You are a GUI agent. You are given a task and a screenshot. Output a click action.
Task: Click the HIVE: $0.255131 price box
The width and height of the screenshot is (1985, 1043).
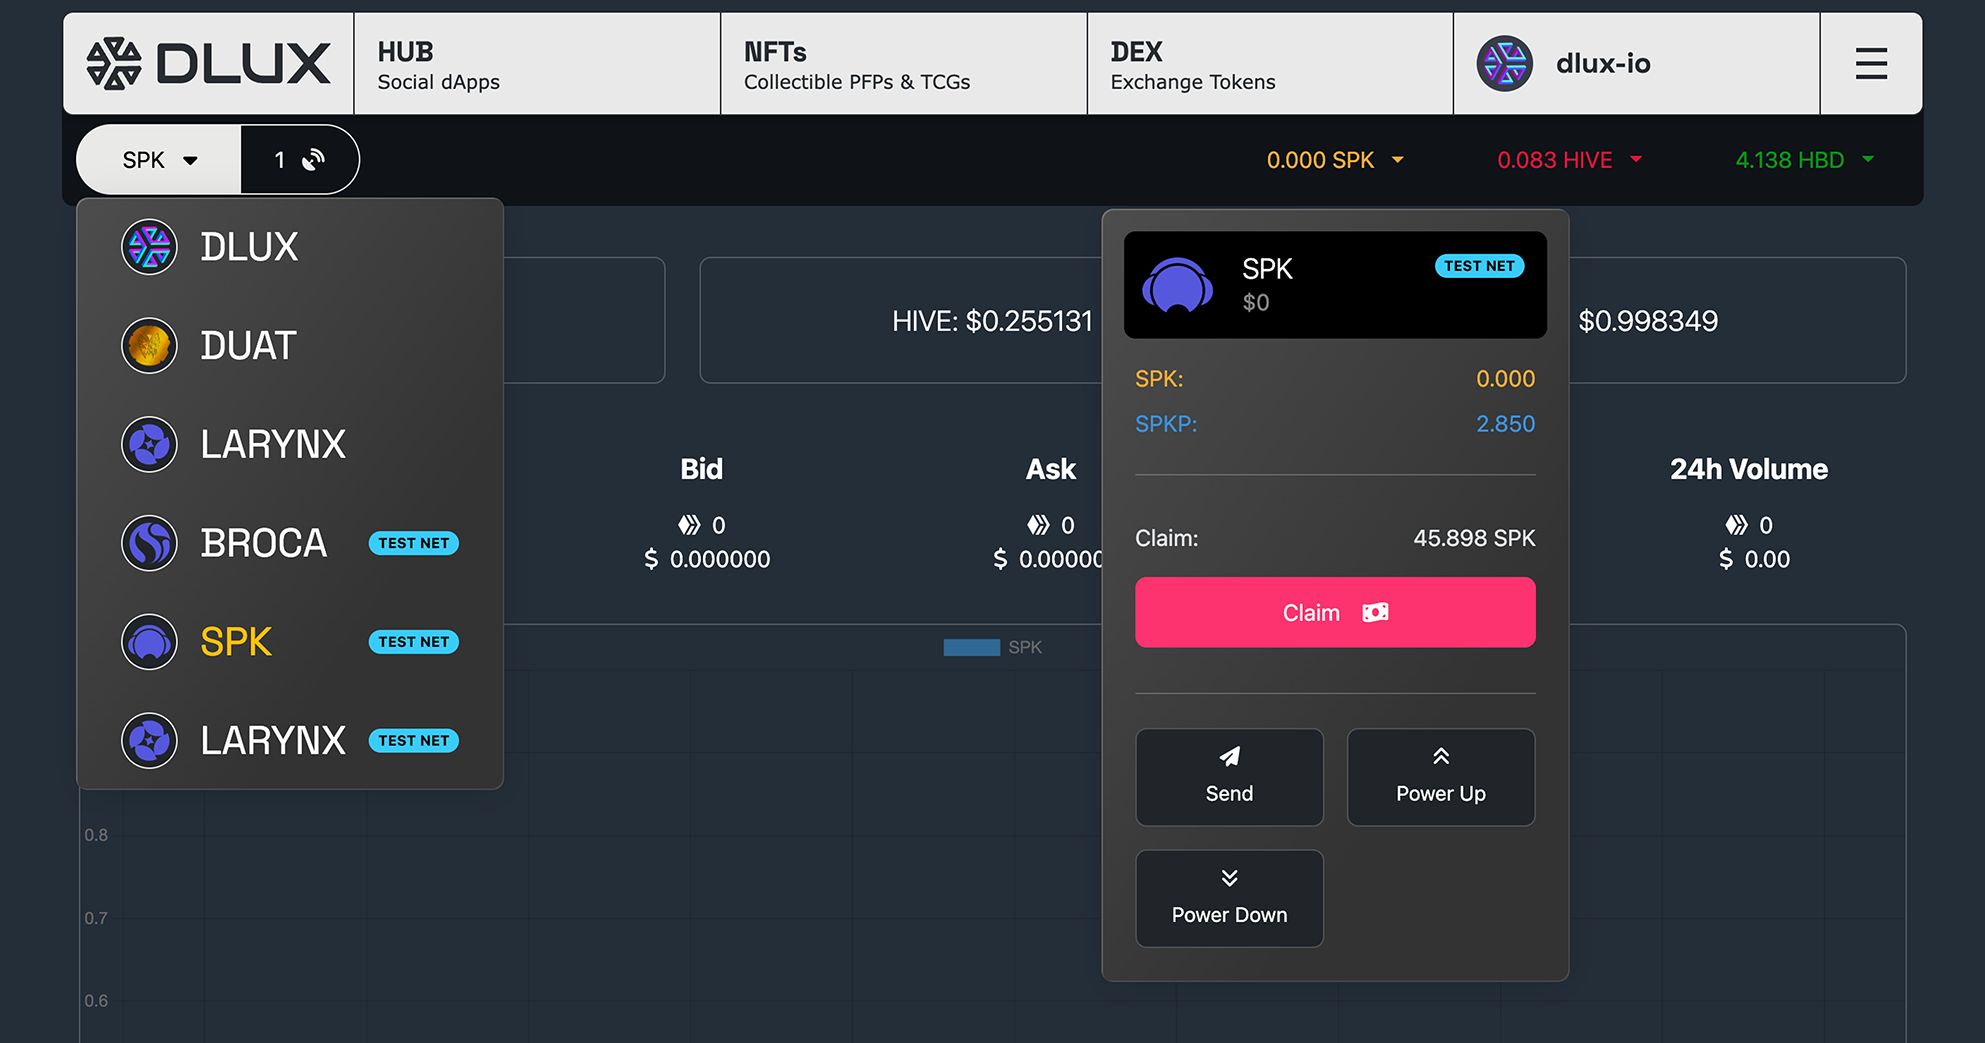[x=992, y=321]
